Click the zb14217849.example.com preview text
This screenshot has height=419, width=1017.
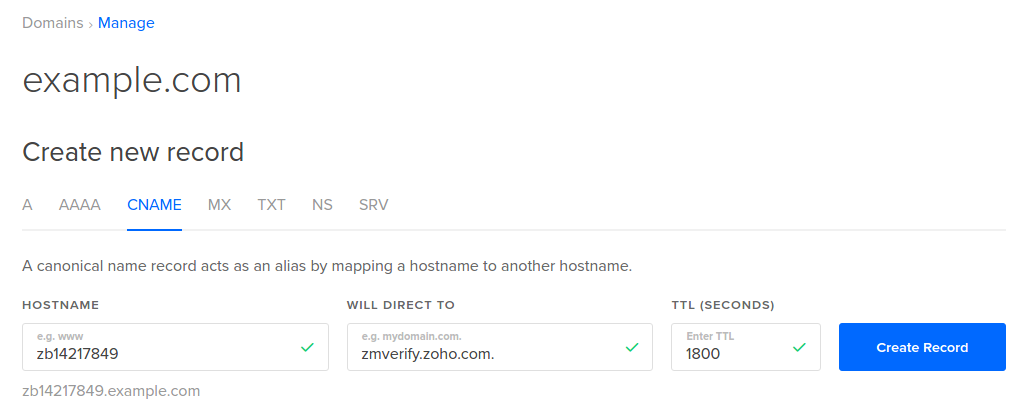pos(111,391)
